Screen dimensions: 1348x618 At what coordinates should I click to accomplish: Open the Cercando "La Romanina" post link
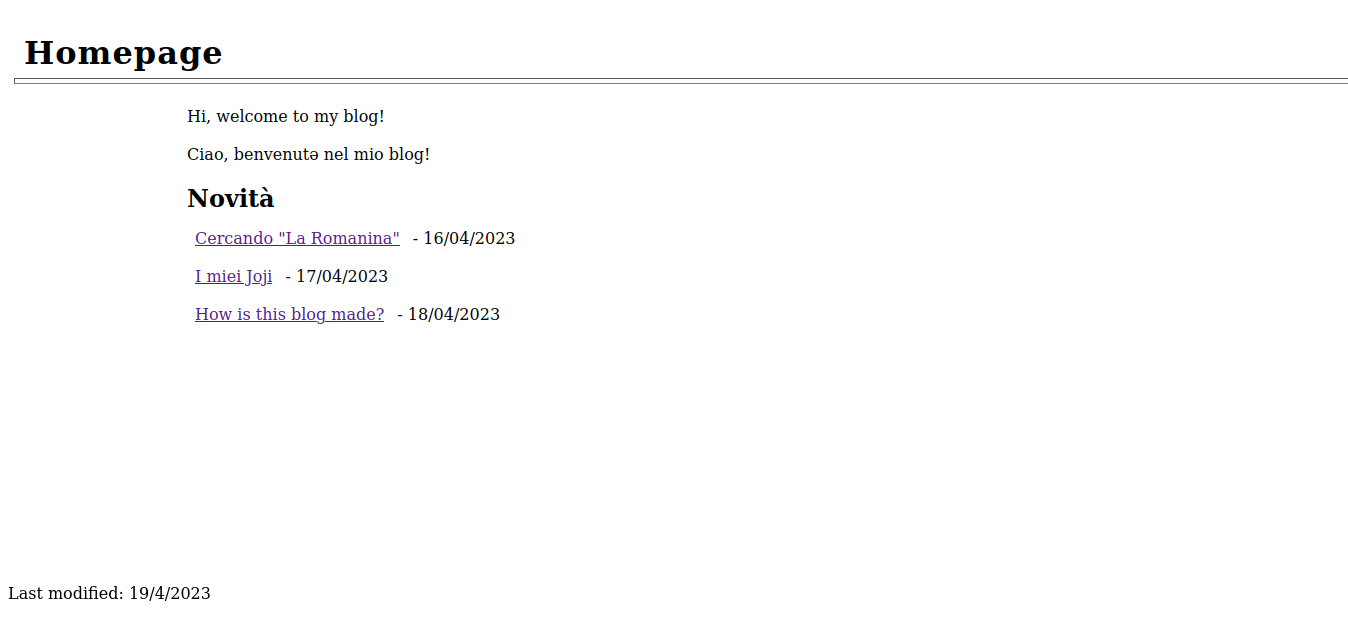297,238
